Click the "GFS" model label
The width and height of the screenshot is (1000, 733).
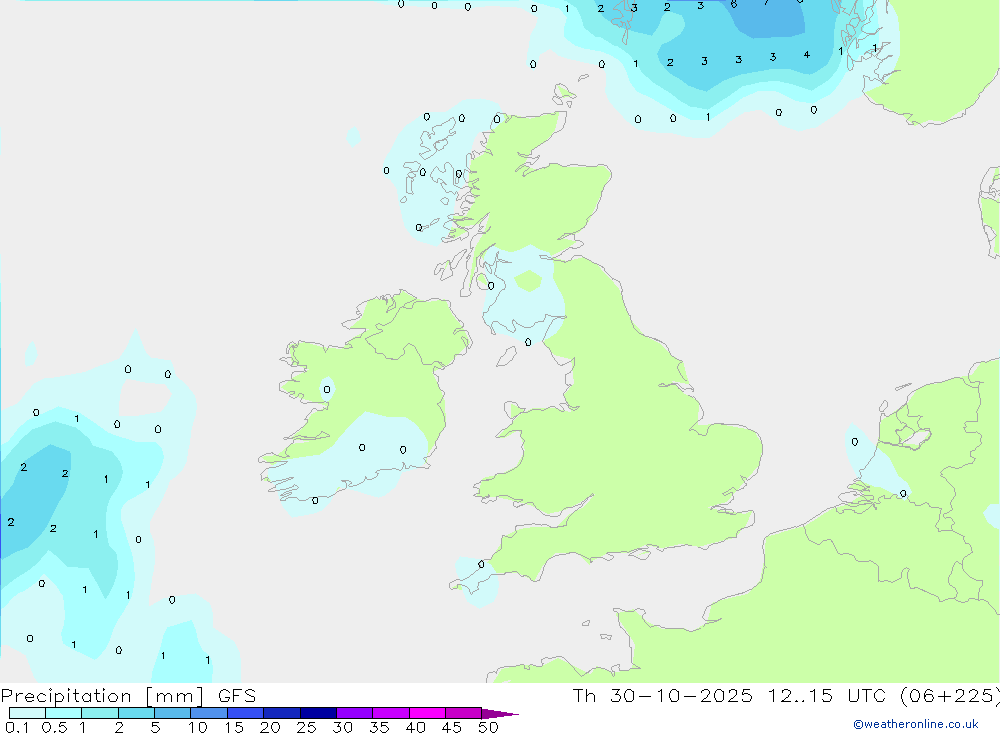point(237,695)
